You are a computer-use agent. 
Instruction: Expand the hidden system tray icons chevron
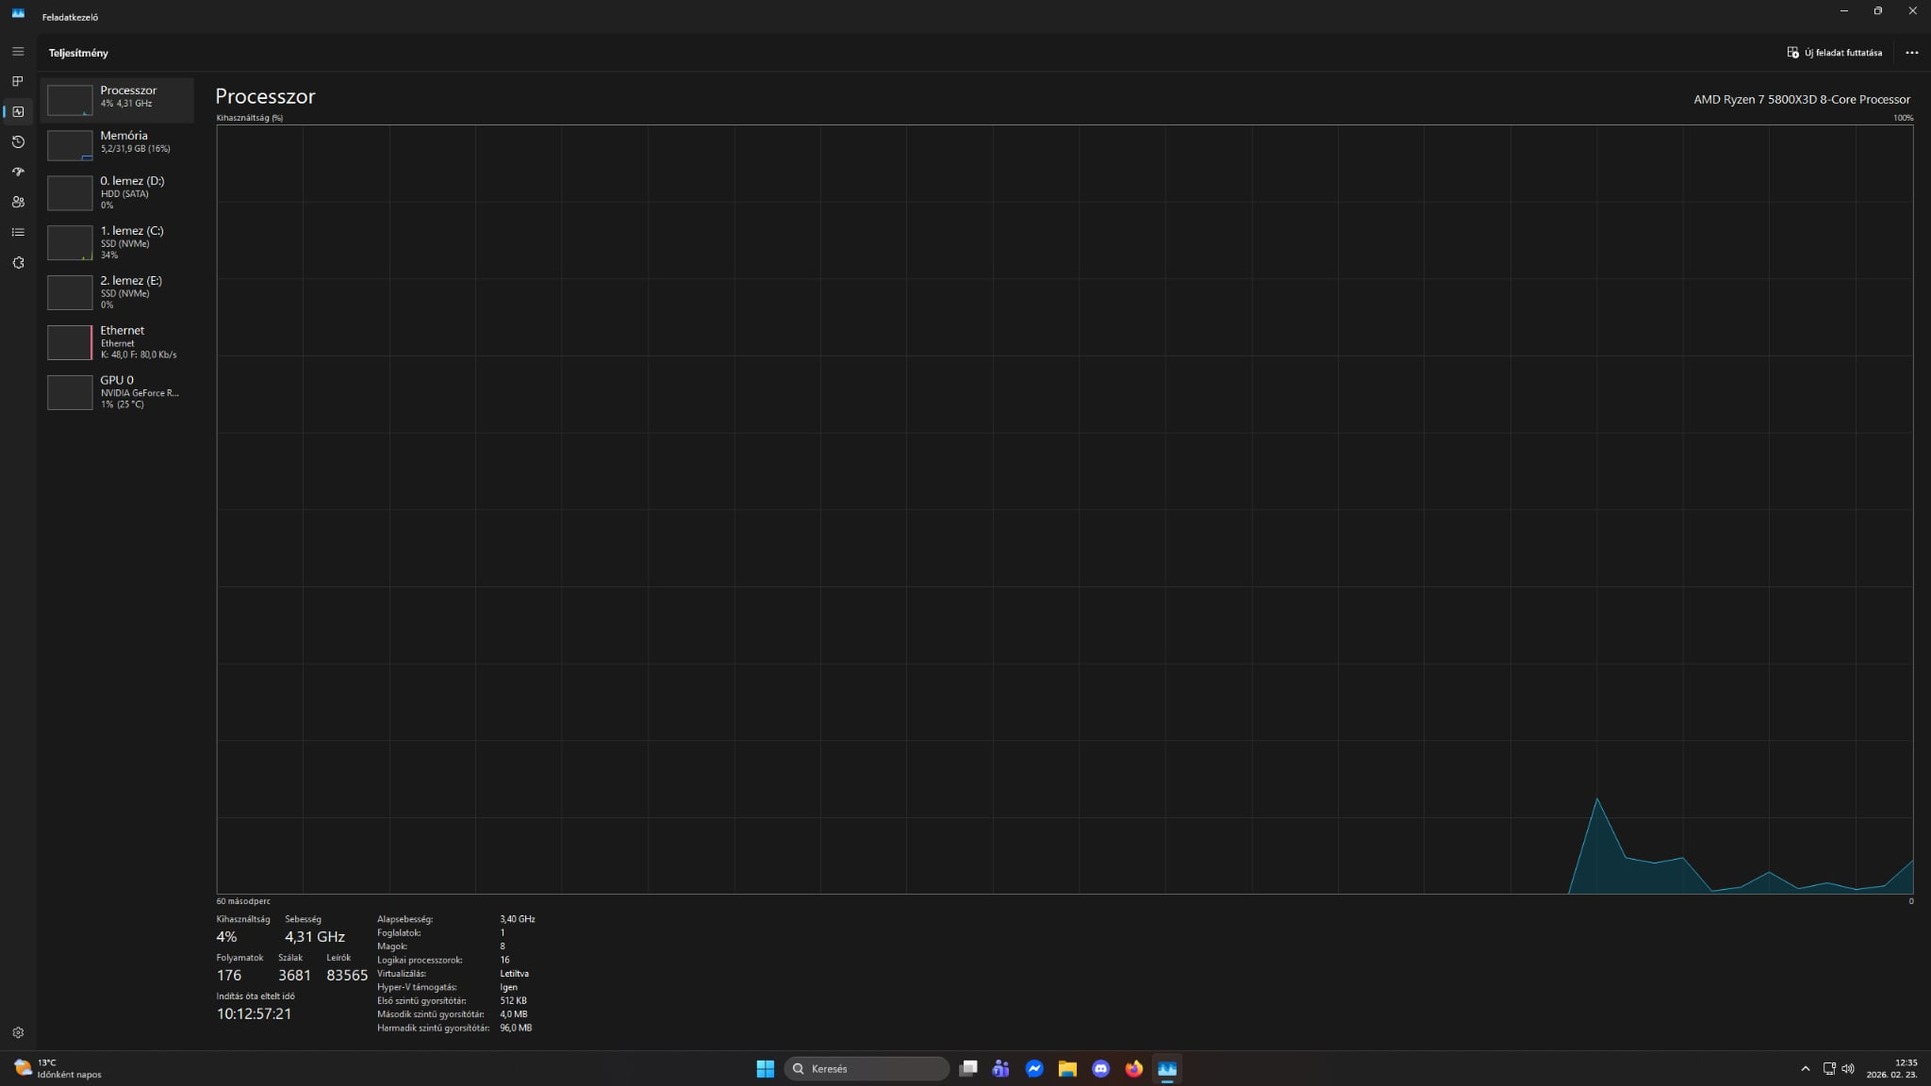1805,1069
